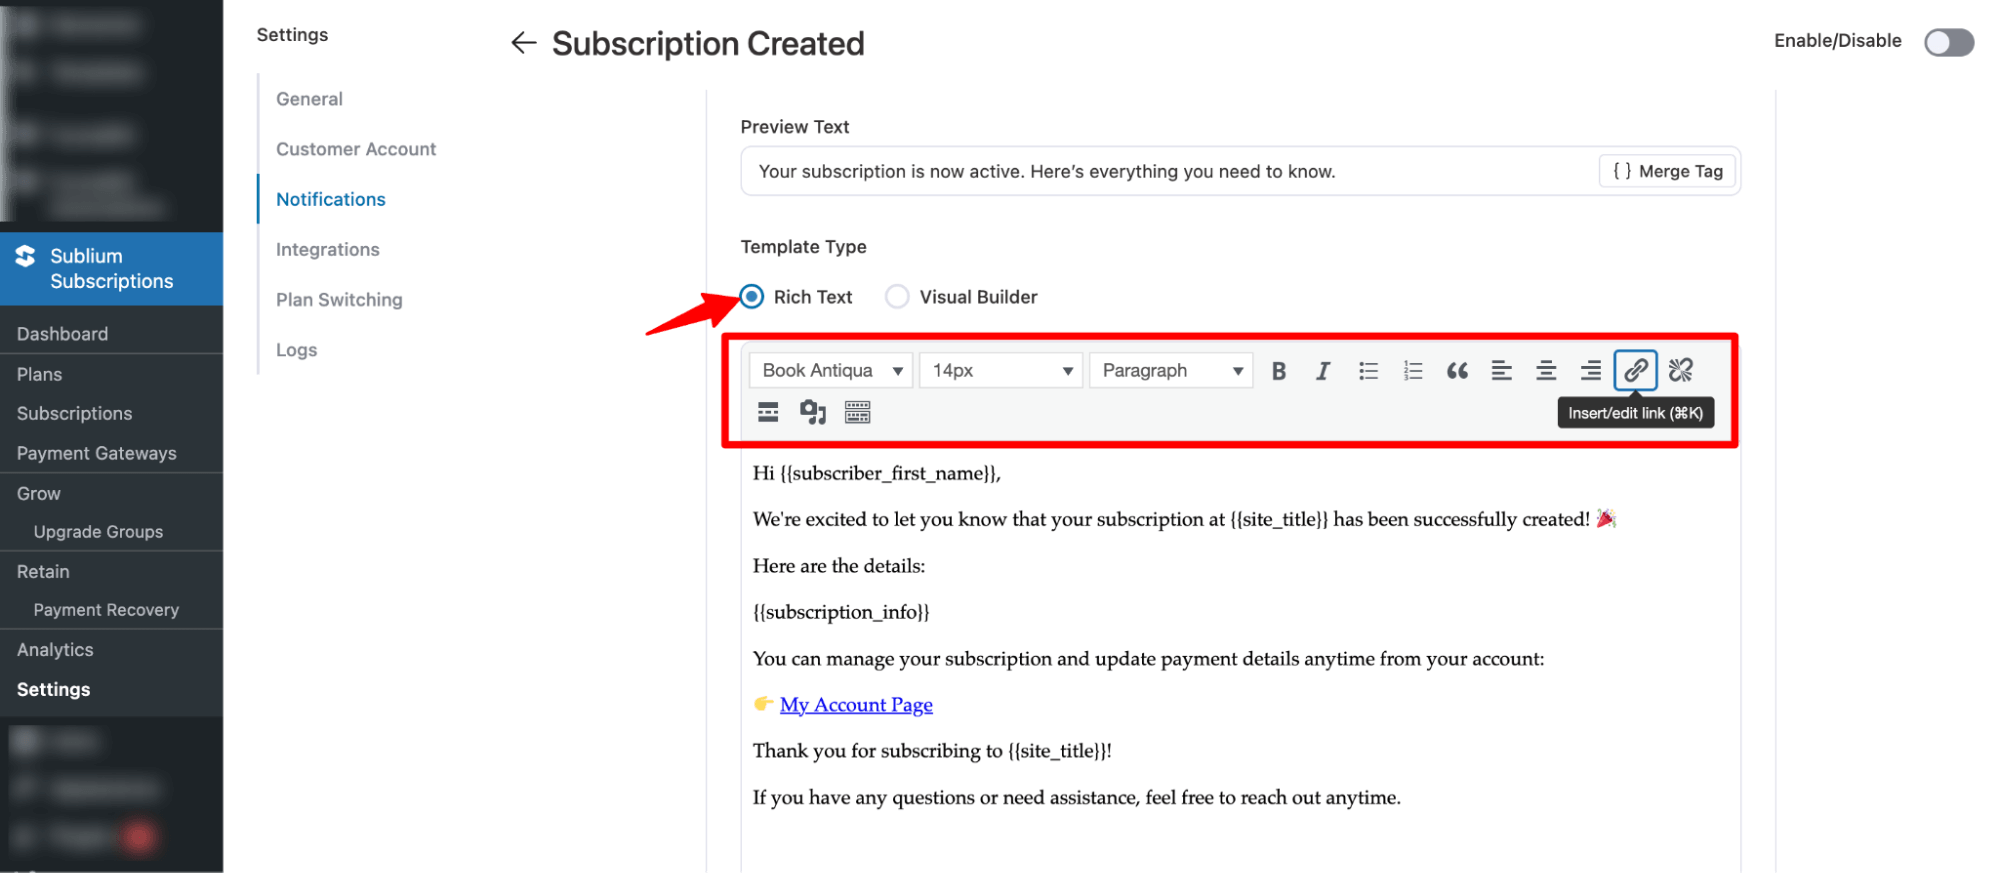Insert a bulleted list
Screen dimensions: 1999x873
(x=1368, y=371)
